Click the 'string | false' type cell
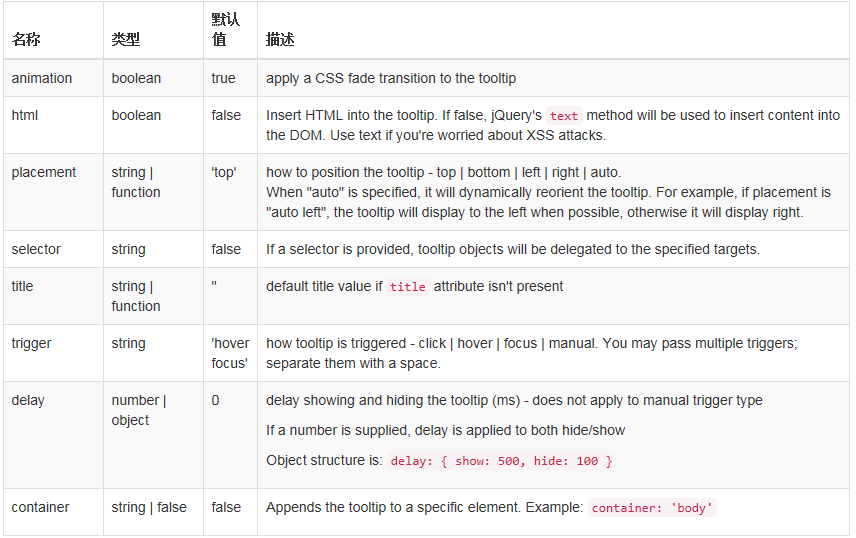 [x=149, y=507]
